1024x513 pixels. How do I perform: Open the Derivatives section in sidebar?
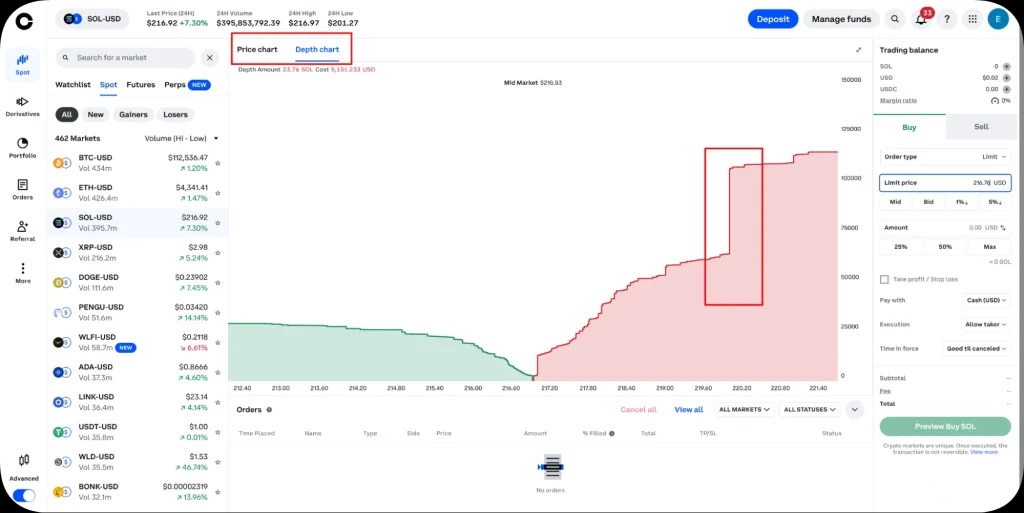(23, 104)
